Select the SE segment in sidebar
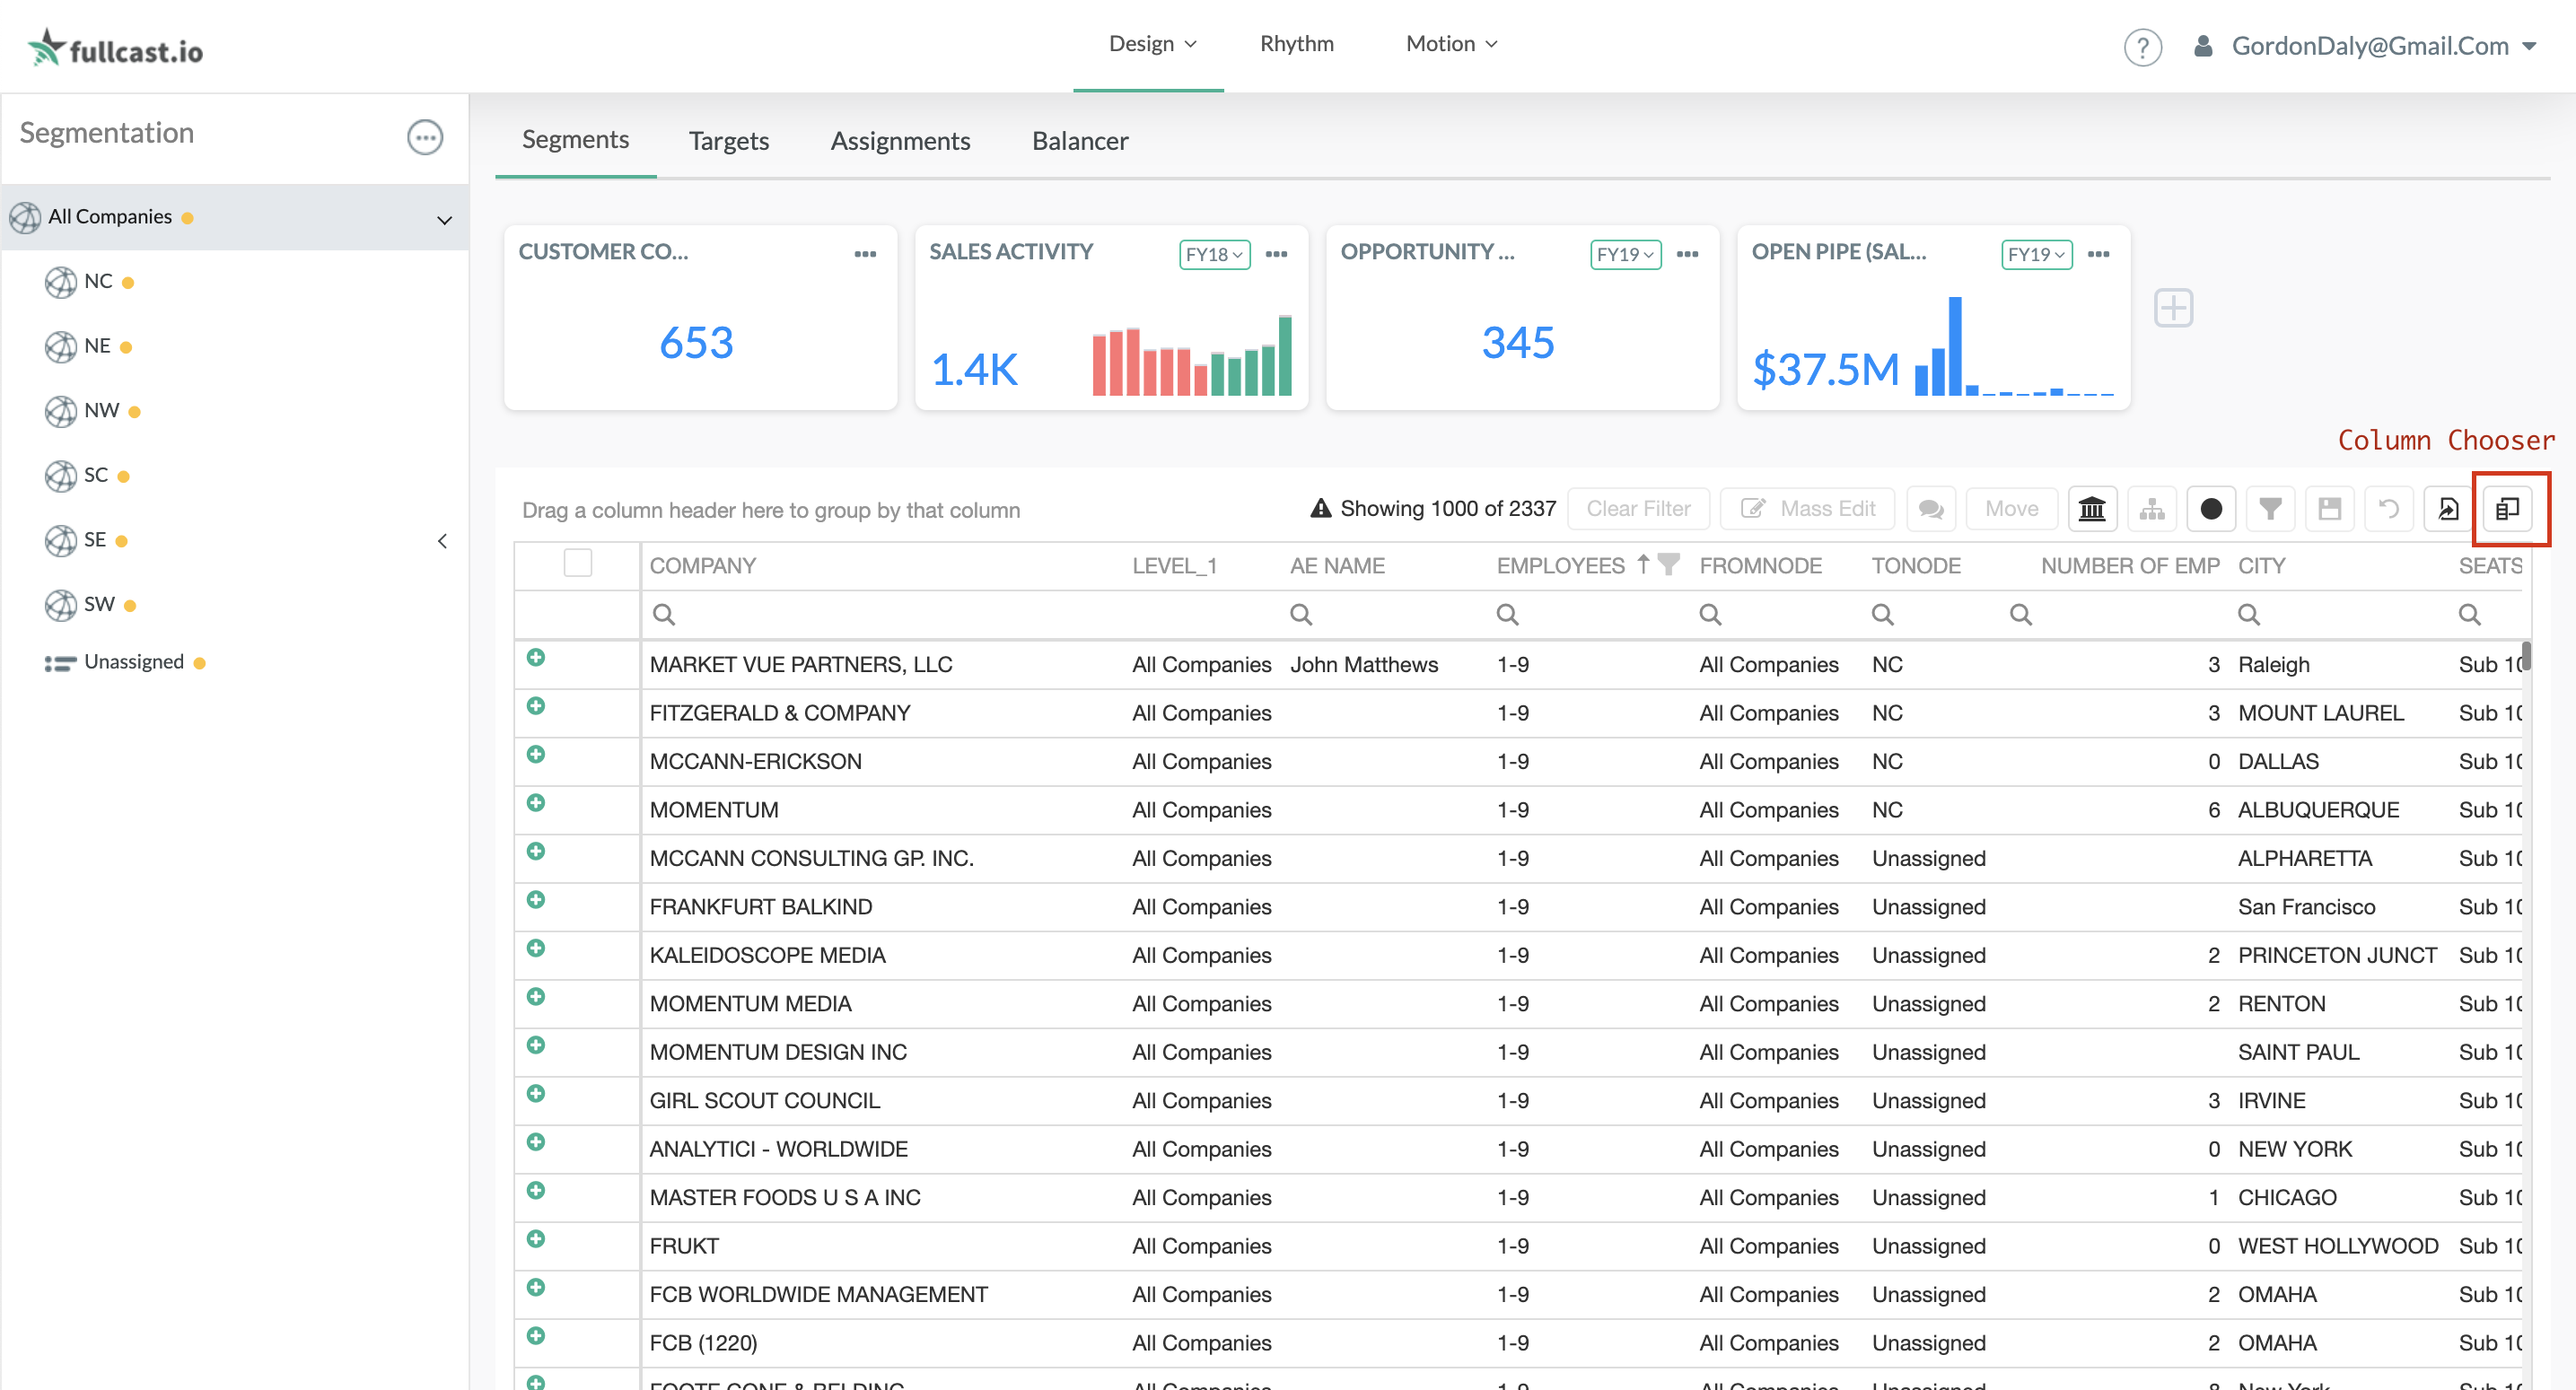This screenshot has width=2576, height=1390. [95, 540]
